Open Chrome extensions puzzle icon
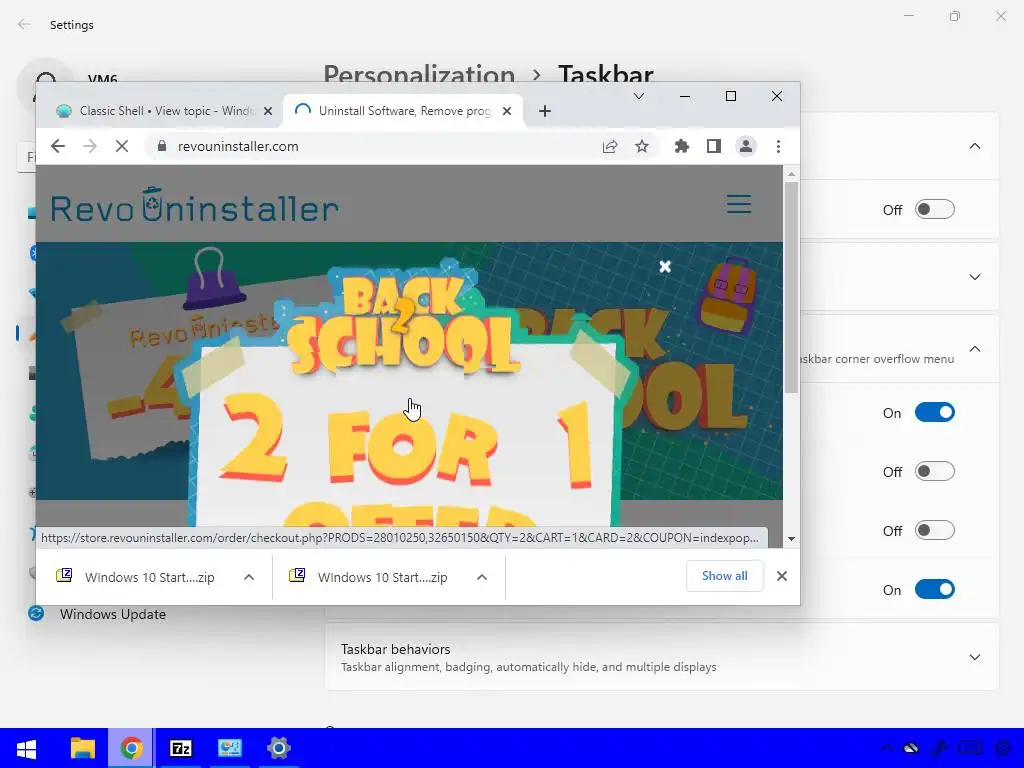Image resolution: width=1024 pixels, height=768 pixels. (682, 146)
